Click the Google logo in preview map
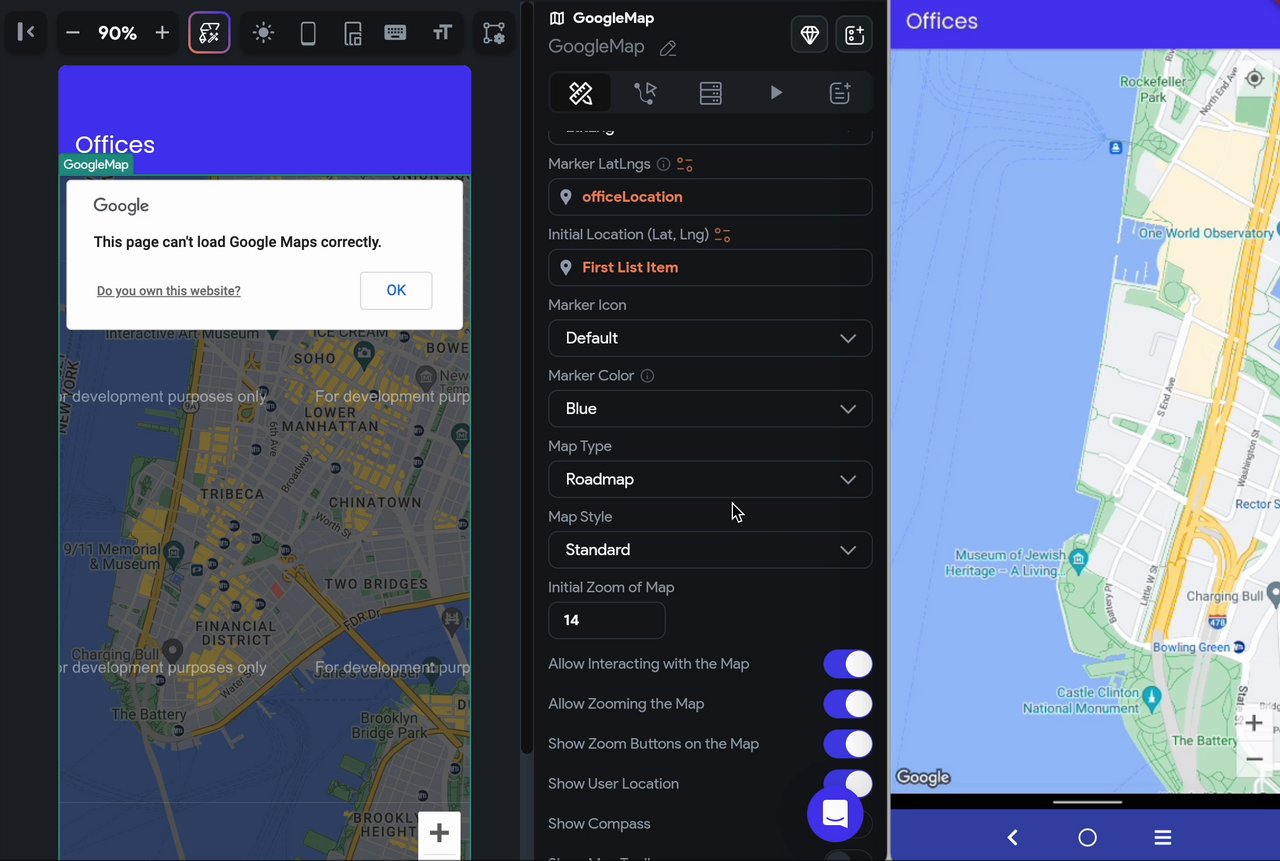 click(923, 777)
